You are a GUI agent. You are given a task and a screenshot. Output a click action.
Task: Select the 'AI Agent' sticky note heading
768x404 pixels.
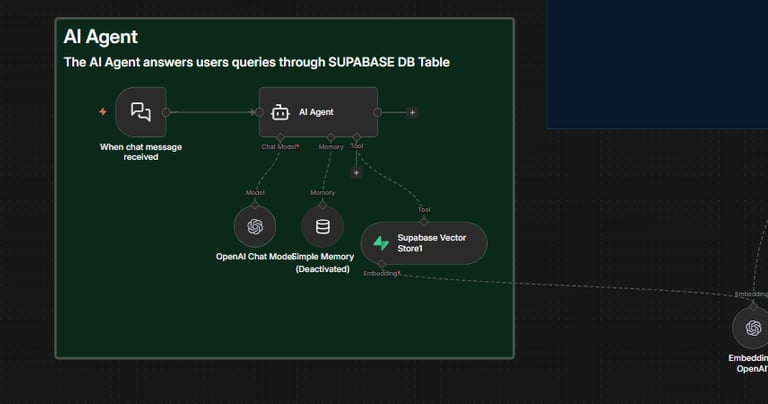pyautogui.click(x=101, y=37)
